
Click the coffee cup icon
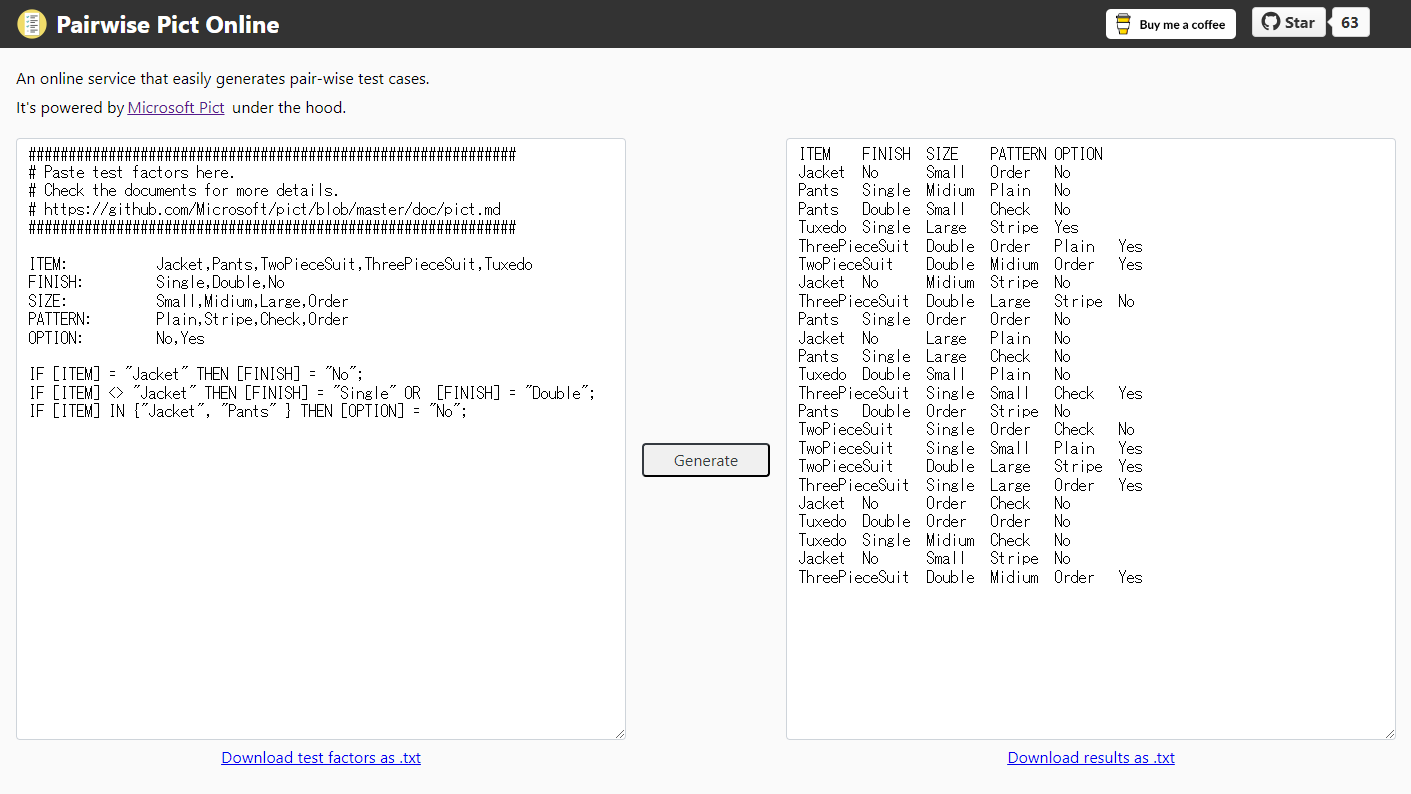[1123, 24]
